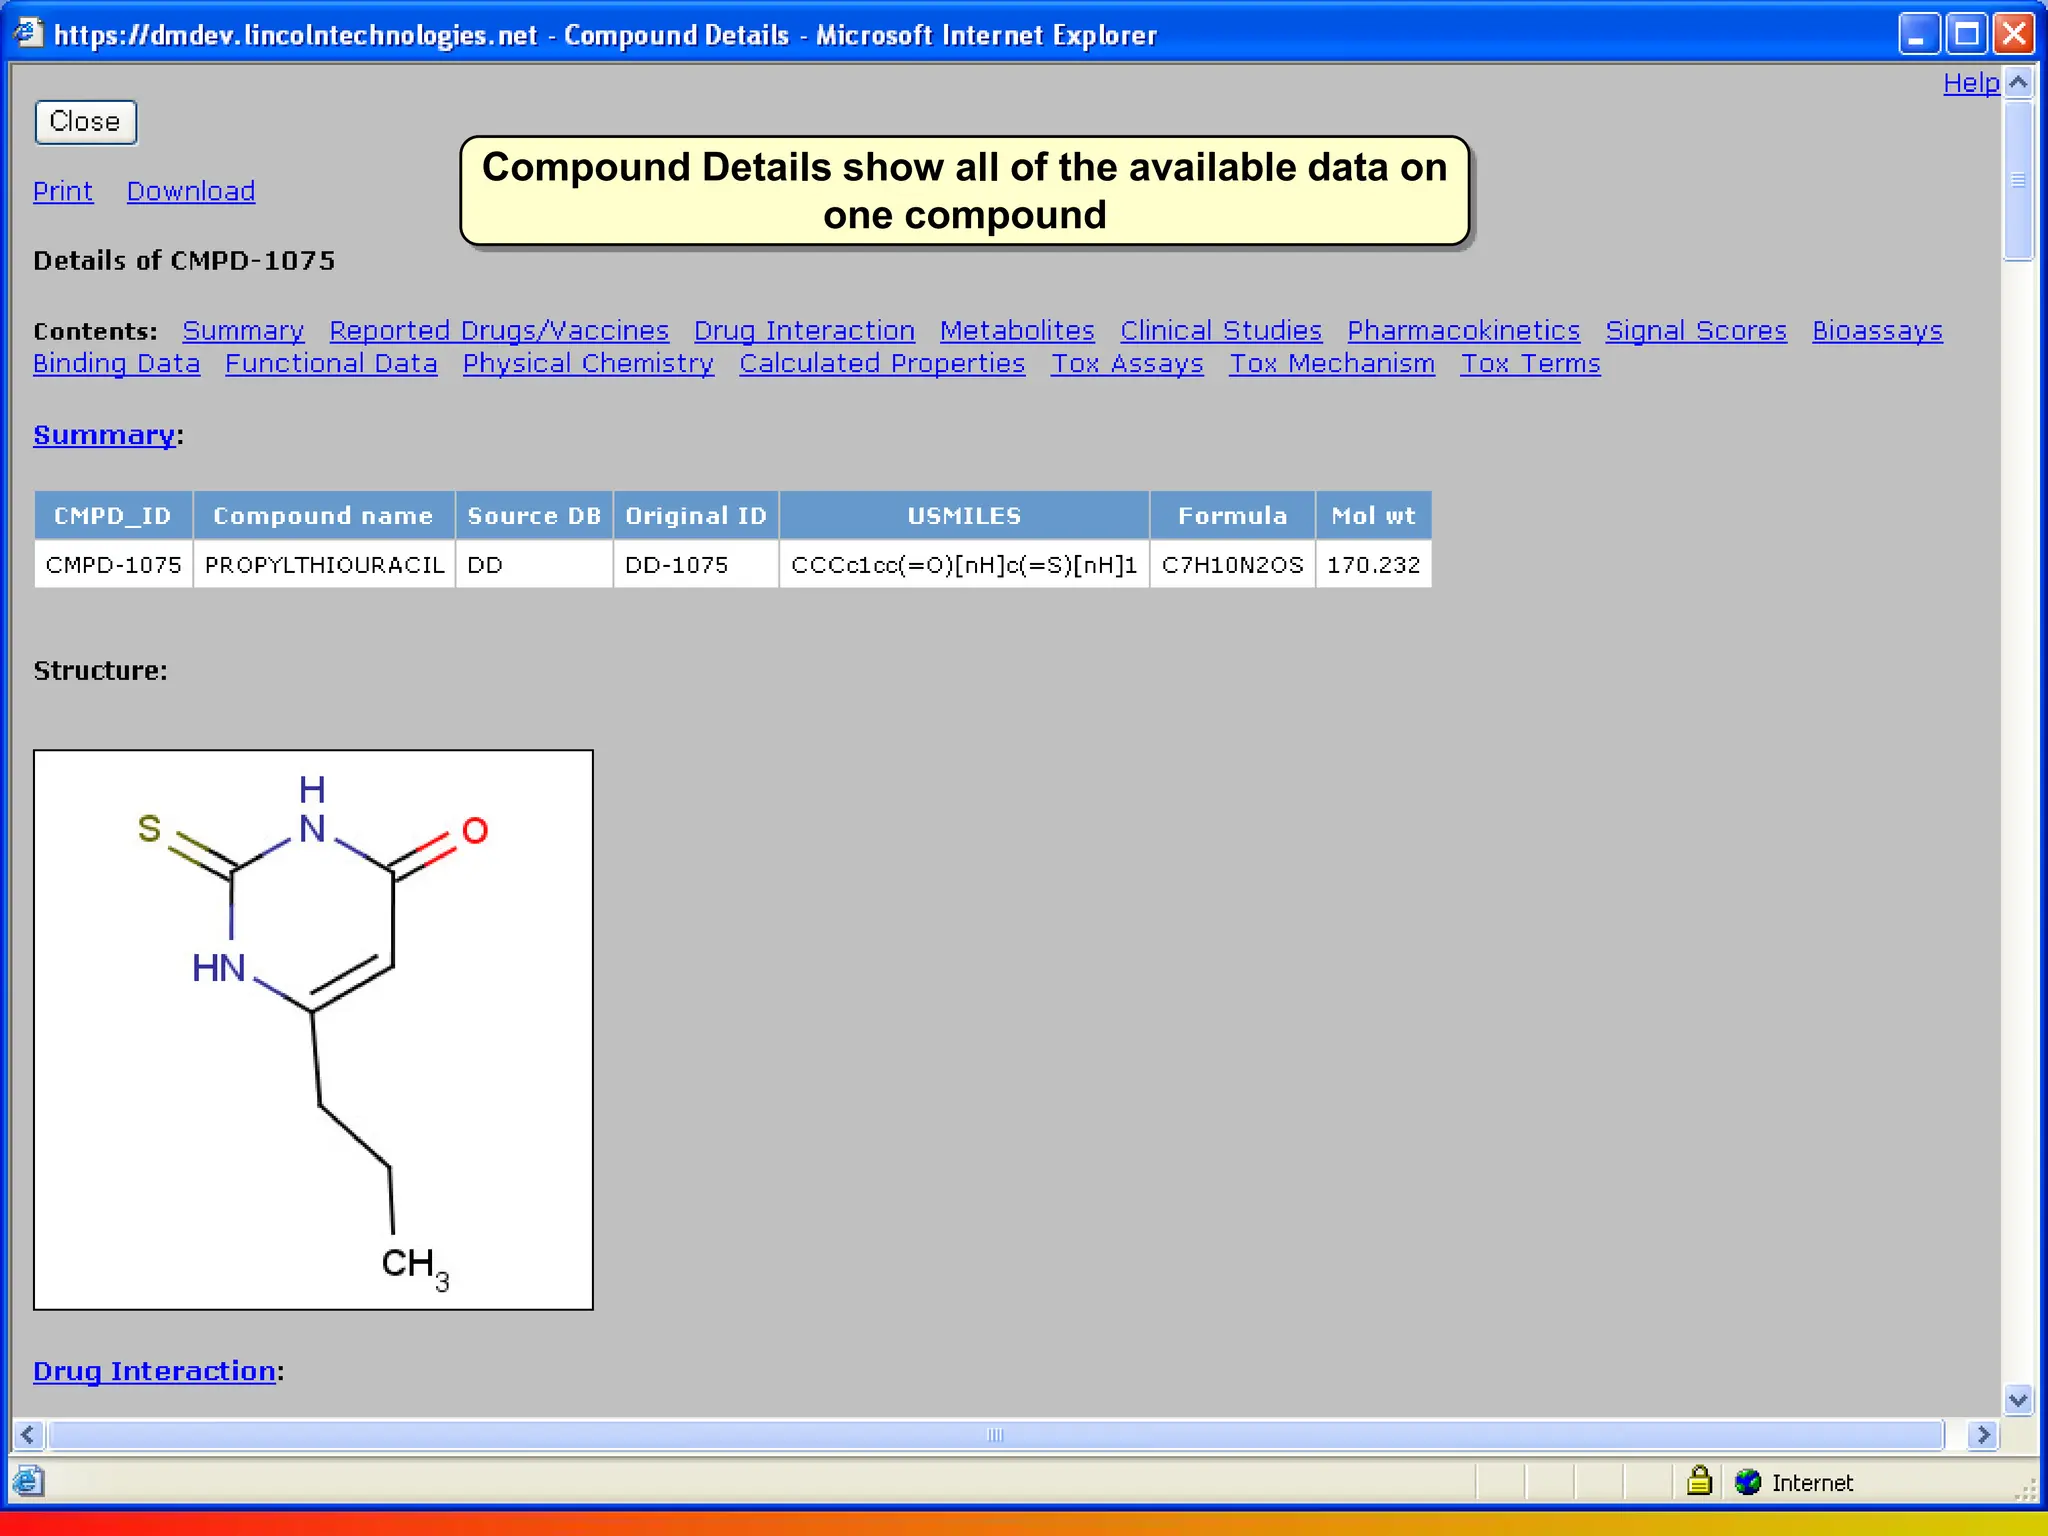Maximize the Internet Explorer window
Viewport: 2048px width, 1536px height.
click(1966, 35)
